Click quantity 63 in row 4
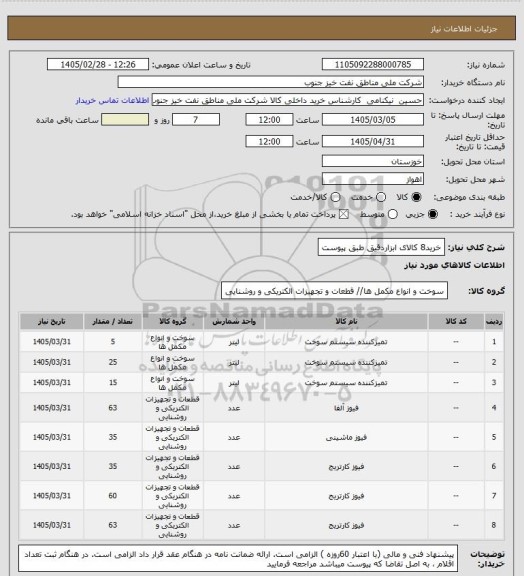This screenshot has width=524, height=576. point(113,408)
